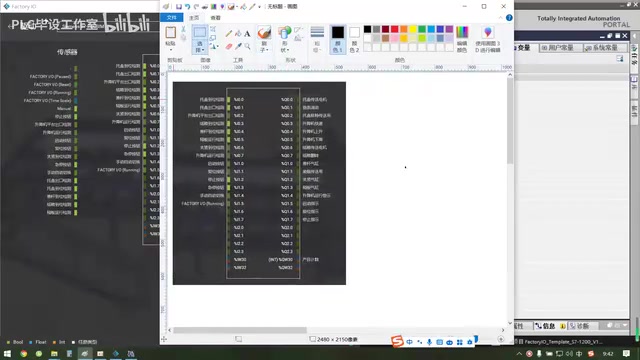
Task: Select the Pencil tool in Paint
Action: point(229,34)
